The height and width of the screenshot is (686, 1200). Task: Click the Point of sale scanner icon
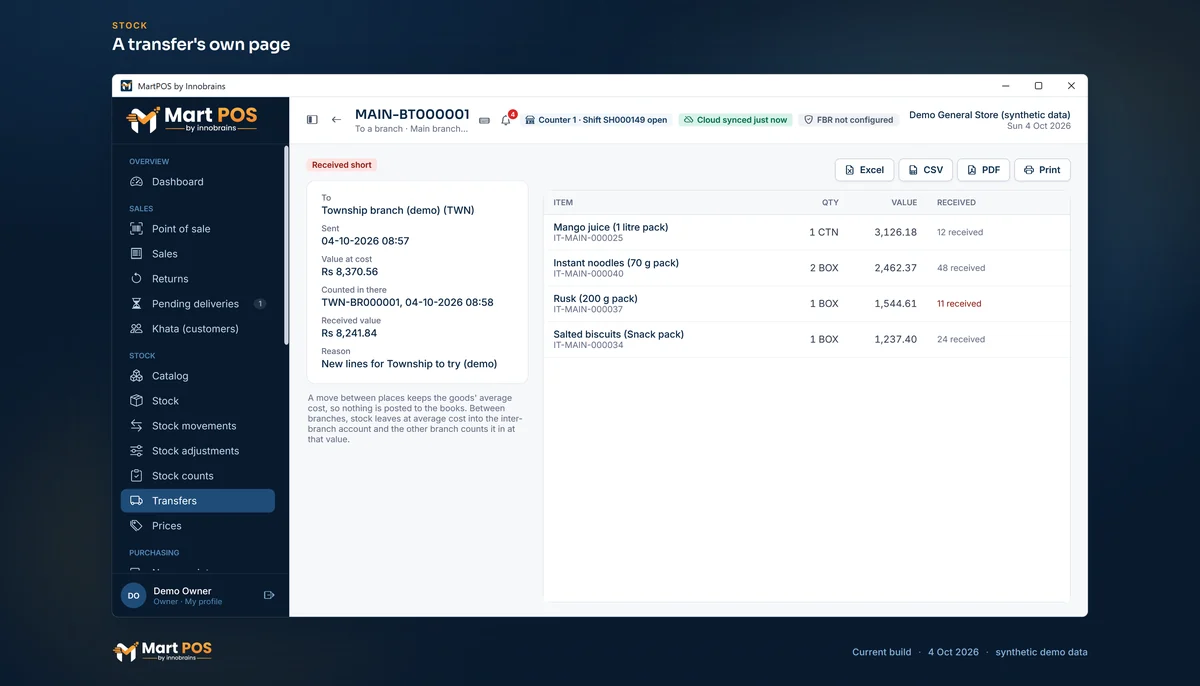click(137, 229)
